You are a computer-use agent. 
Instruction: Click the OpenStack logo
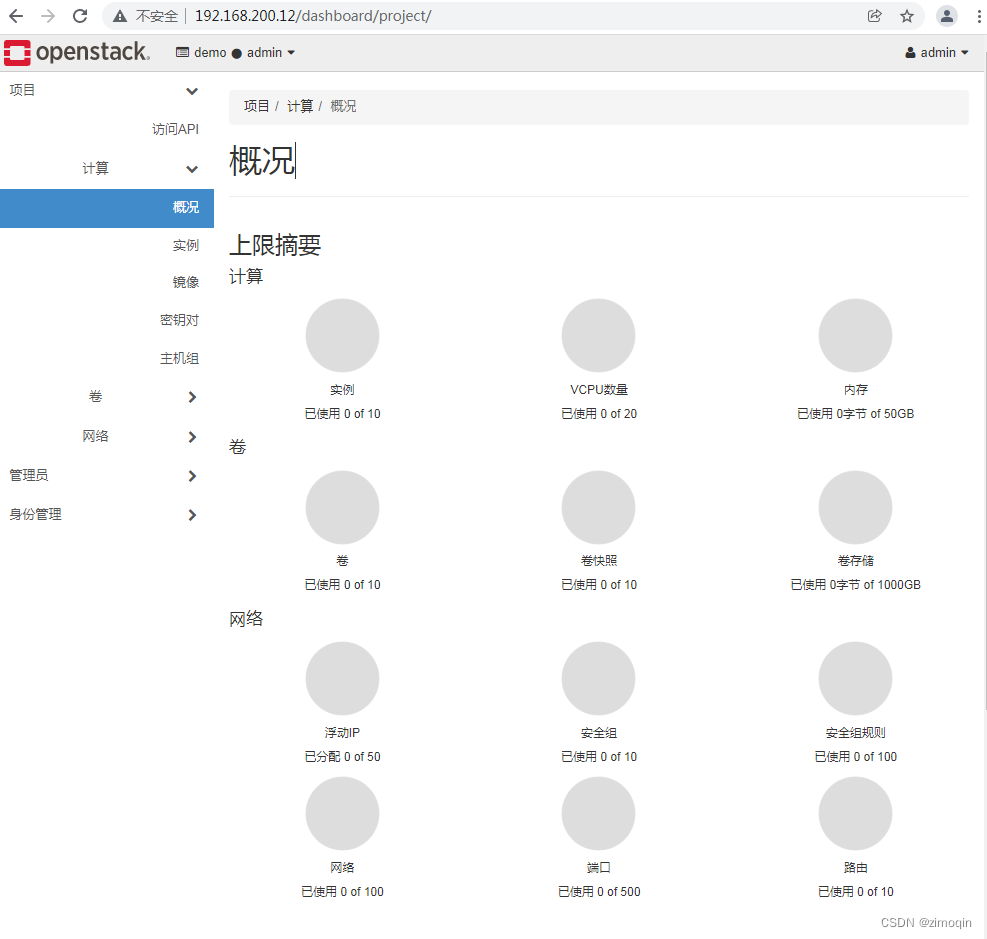77,51
